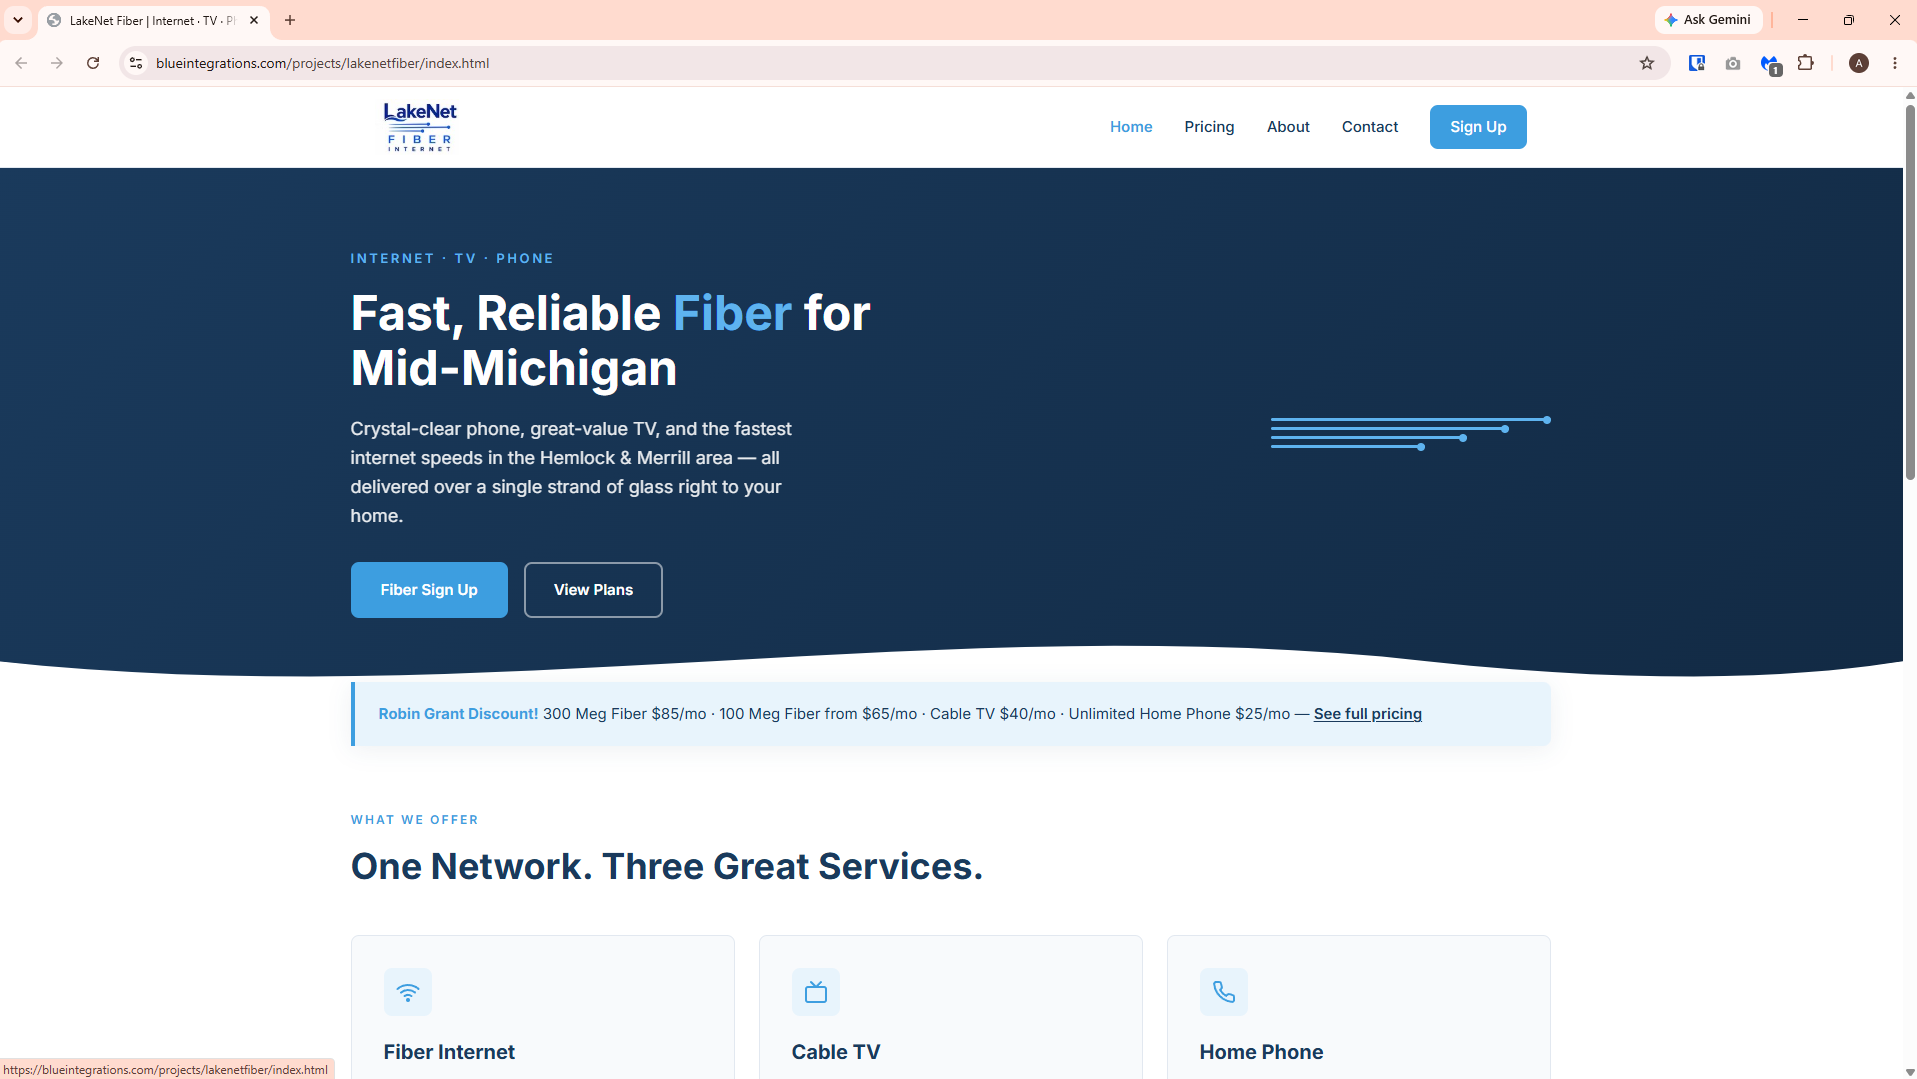Follow the See full pricing link

1367,714
